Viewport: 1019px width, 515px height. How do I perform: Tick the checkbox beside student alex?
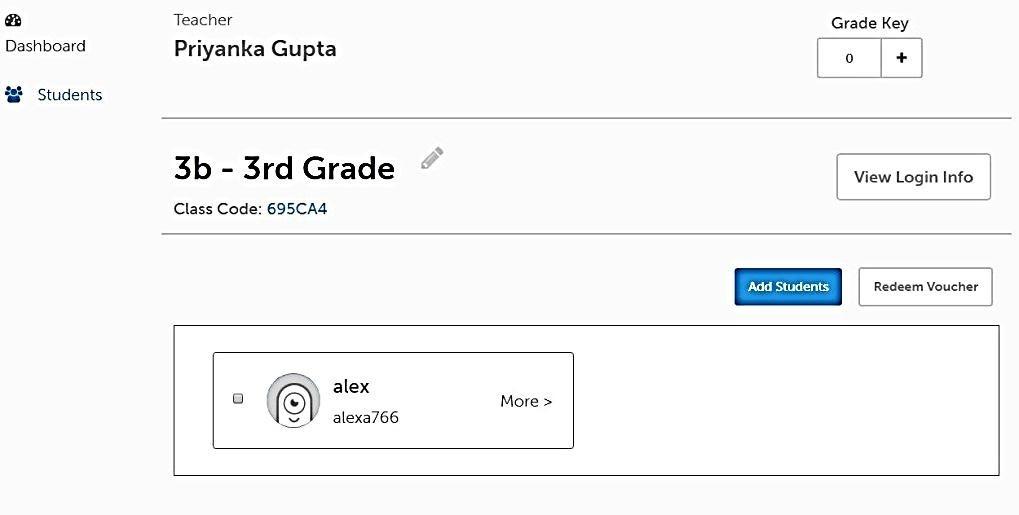pyautogui.click(x=238, y=398)
